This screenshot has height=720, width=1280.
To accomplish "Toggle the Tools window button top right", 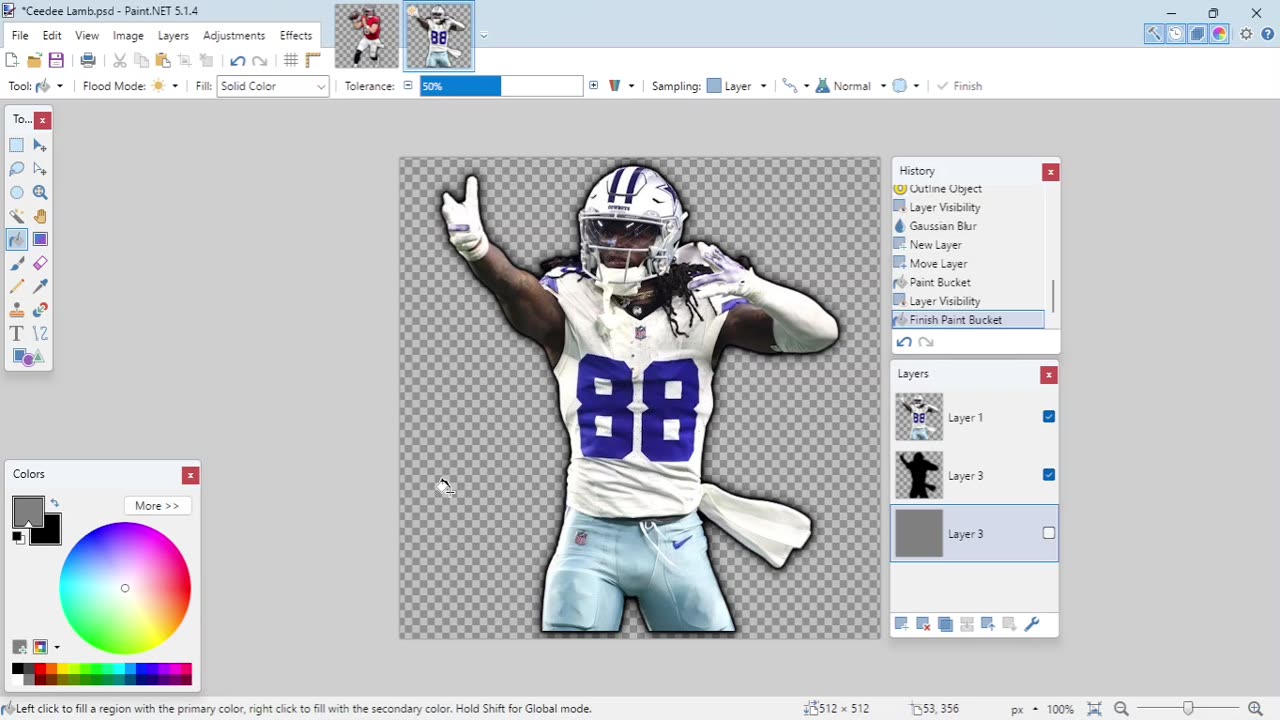I will coord(1154,34).
